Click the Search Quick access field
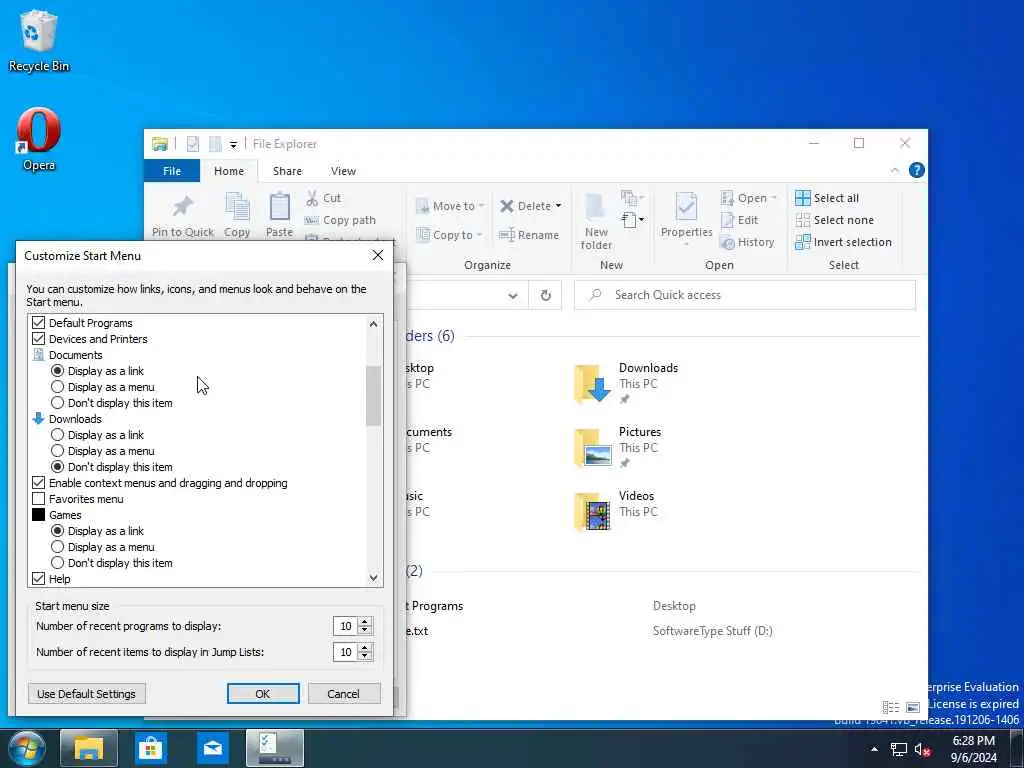Image resolution: width=1024 pixels, height=768 pixels. [x=745, y=295]
